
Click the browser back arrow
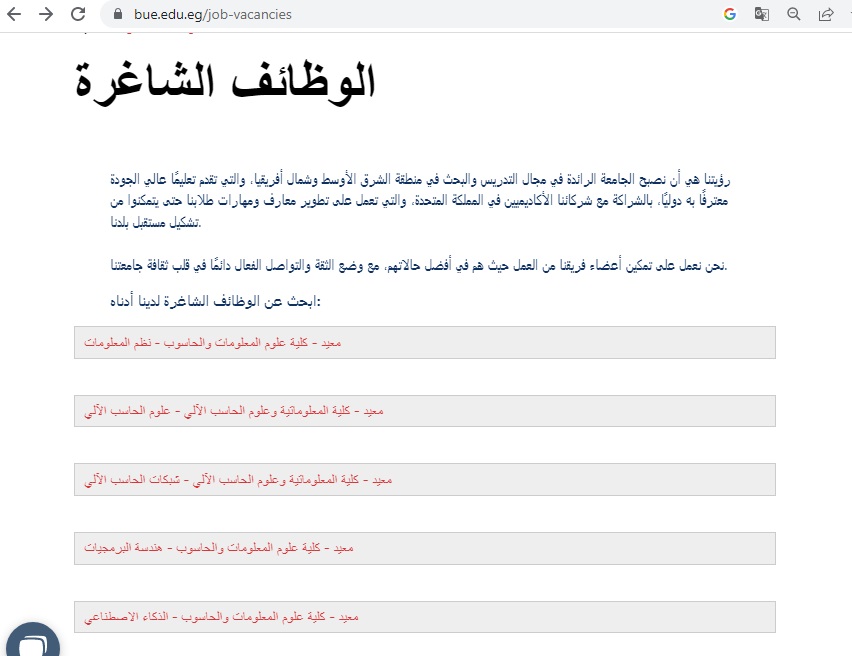click(x=14, y=15)
